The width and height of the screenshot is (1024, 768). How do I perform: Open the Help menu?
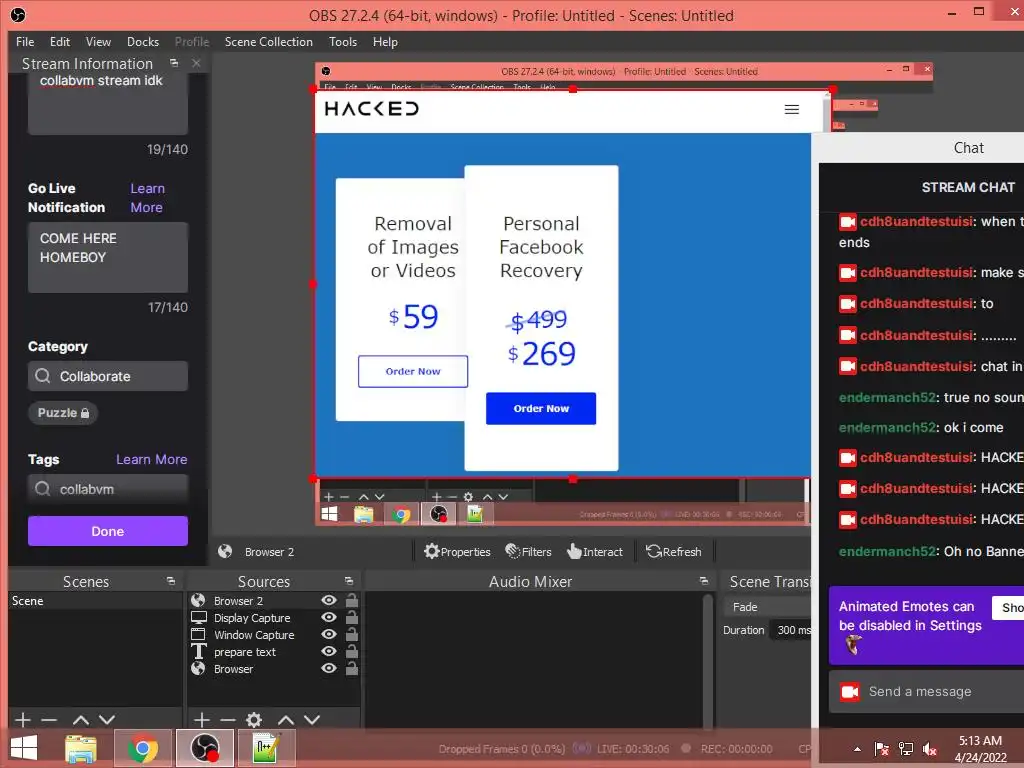tap(385, 42)
